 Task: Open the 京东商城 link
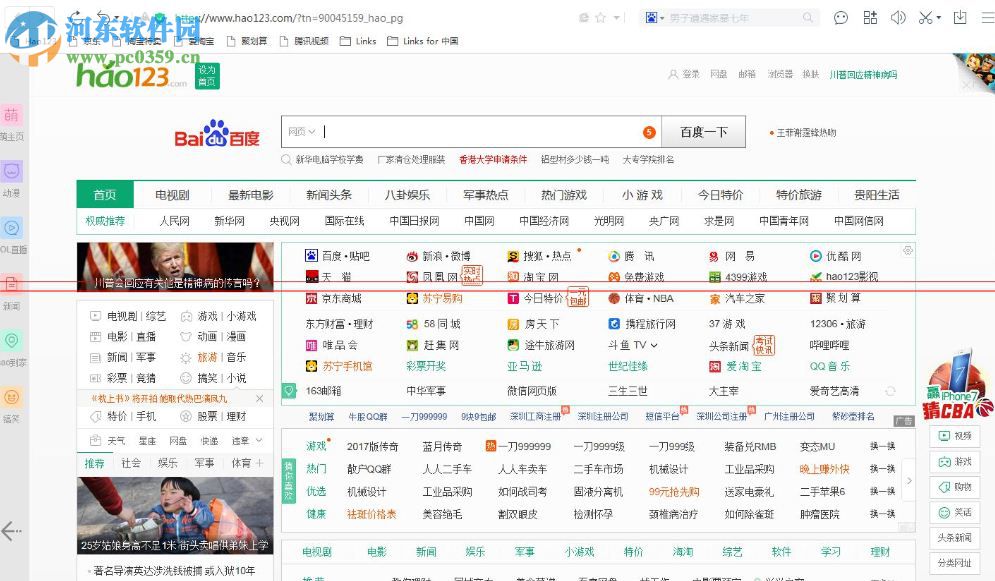[x=339, y=297]
